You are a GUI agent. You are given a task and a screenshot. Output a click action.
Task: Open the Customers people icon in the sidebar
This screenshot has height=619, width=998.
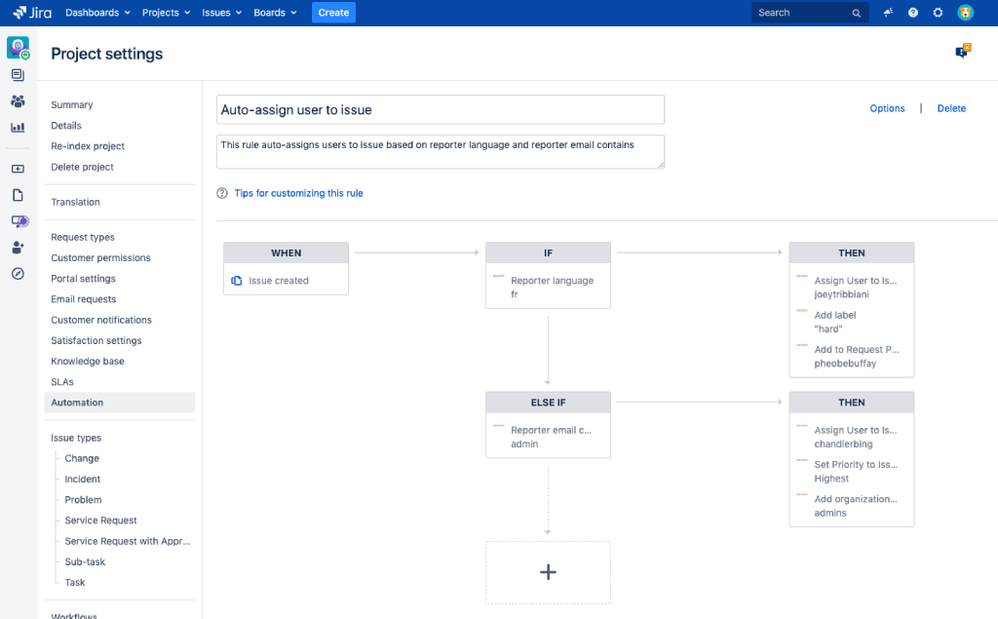[x=17, y=101]
